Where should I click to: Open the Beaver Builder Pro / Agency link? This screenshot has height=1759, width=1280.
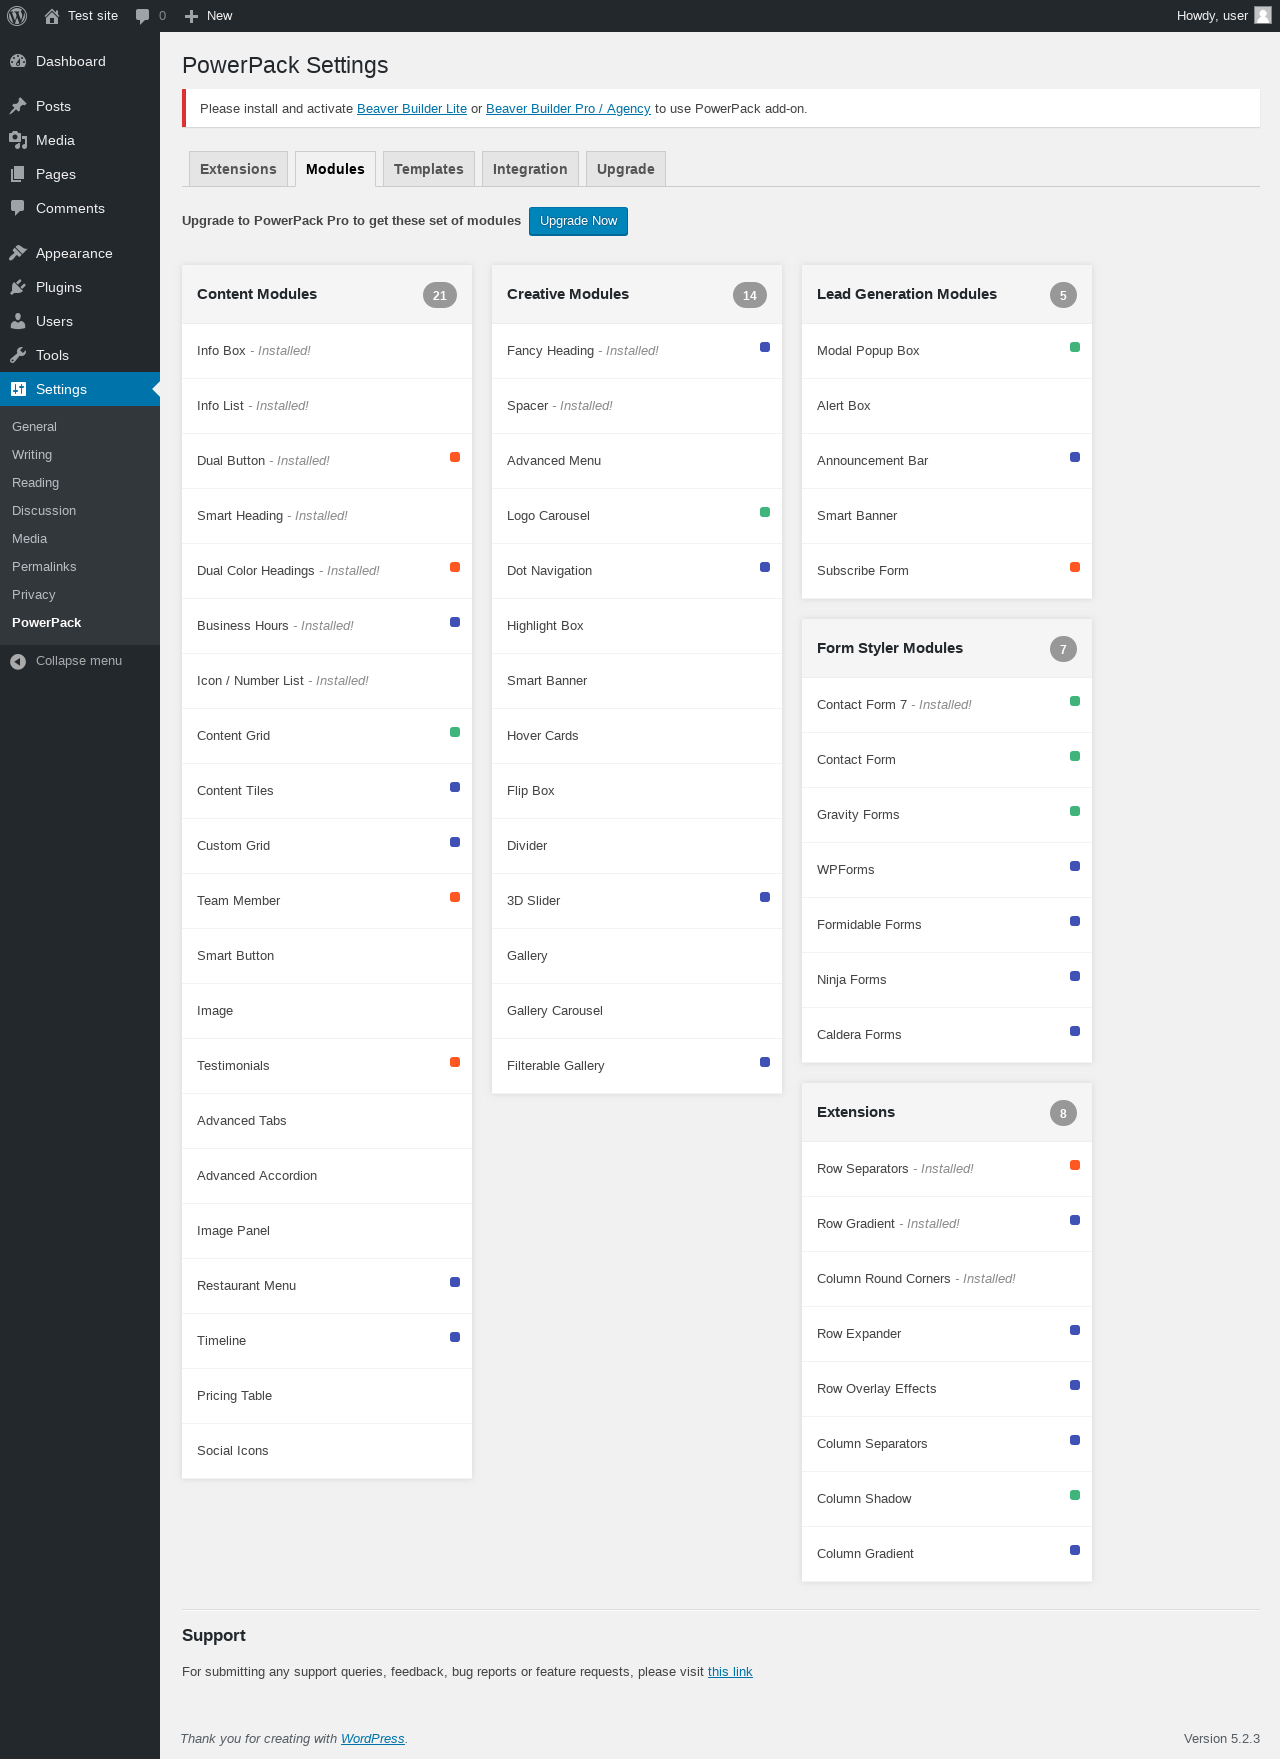[x=568, y=109]
